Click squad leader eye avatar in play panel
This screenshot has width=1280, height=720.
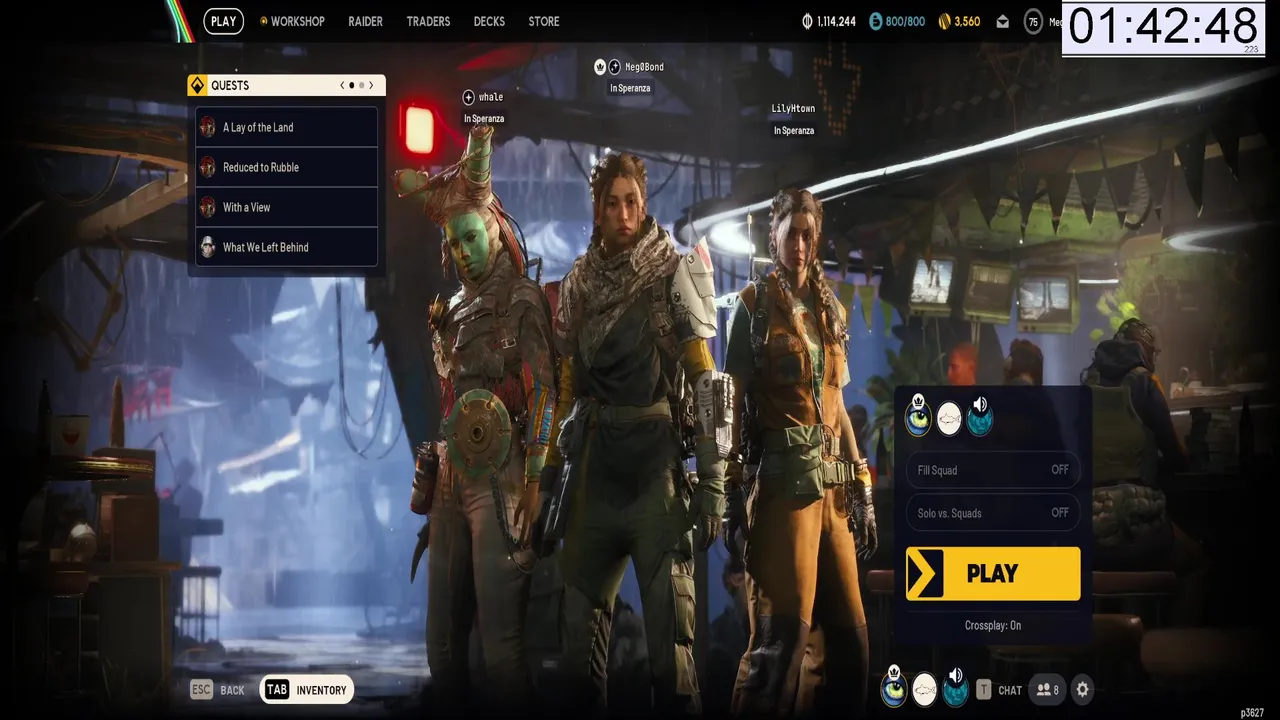[918, 417]
